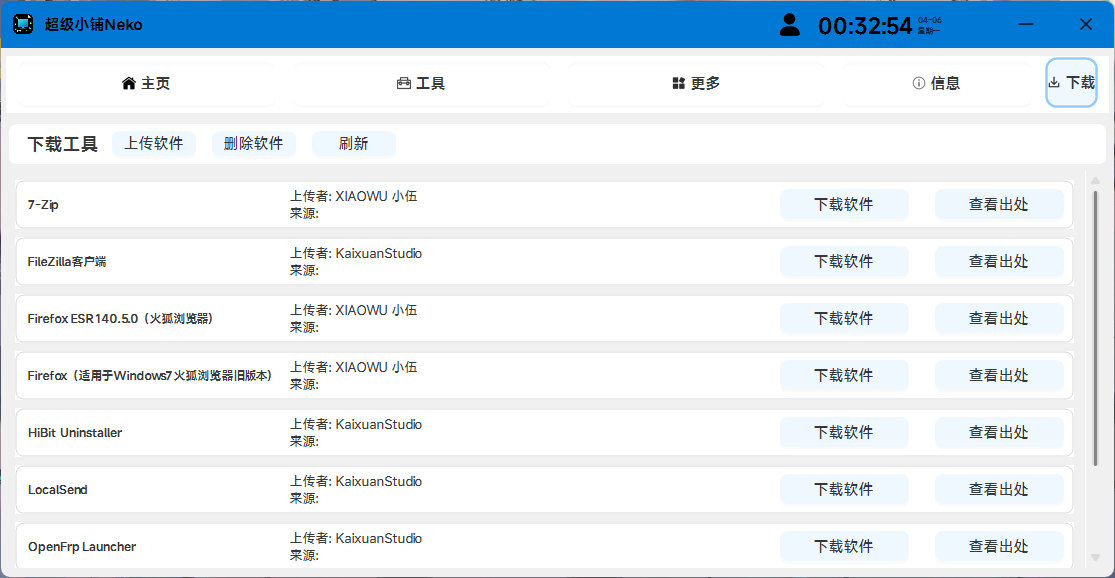View source of FileZilla客户端 via 查看出处

click(x=998, y=262)
